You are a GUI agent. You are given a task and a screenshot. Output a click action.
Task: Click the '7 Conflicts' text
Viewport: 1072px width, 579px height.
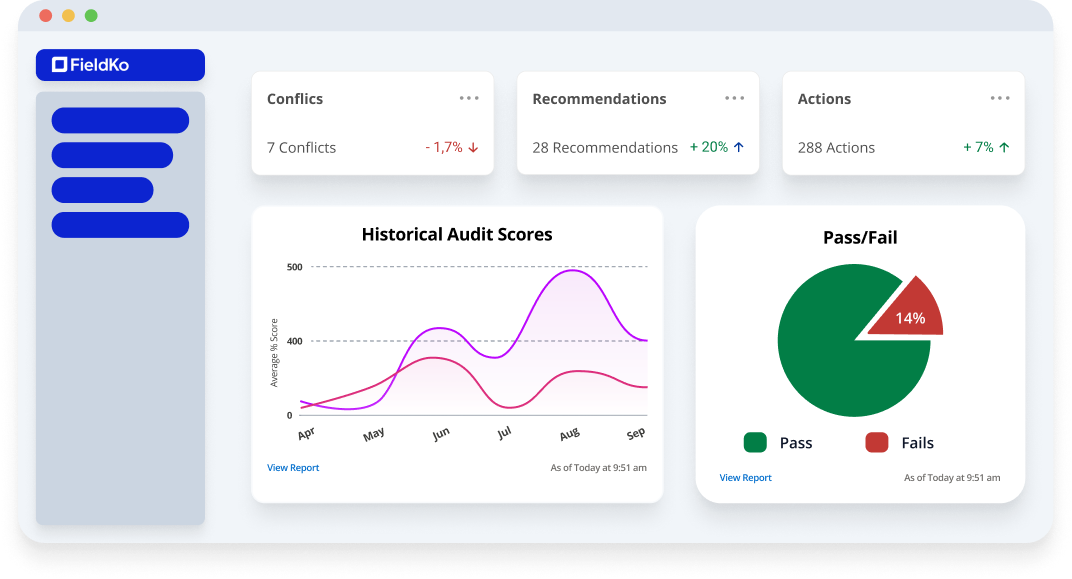[302, 148]
